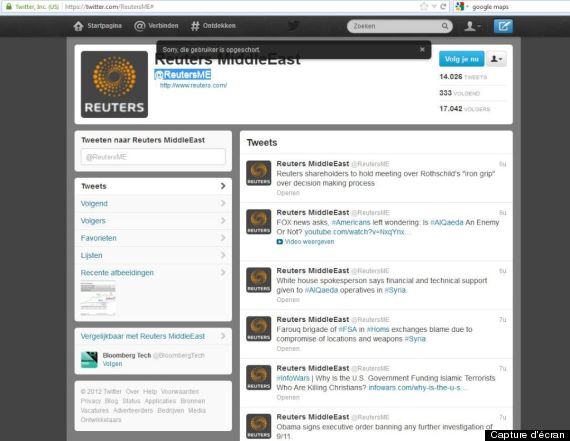This screenshot has width=570, height=441.
Task: Click the Adverteerders footer link
Action: point(133,410)
